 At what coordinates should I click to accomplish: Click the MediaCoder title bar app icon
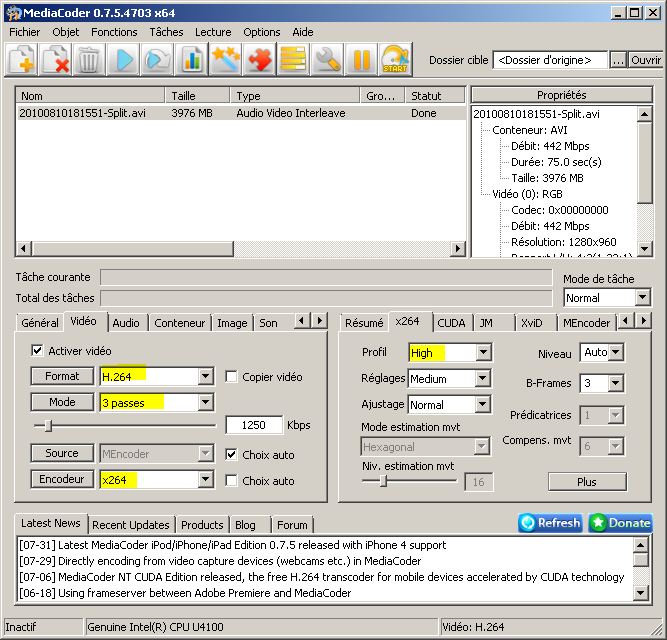(13, 13)
